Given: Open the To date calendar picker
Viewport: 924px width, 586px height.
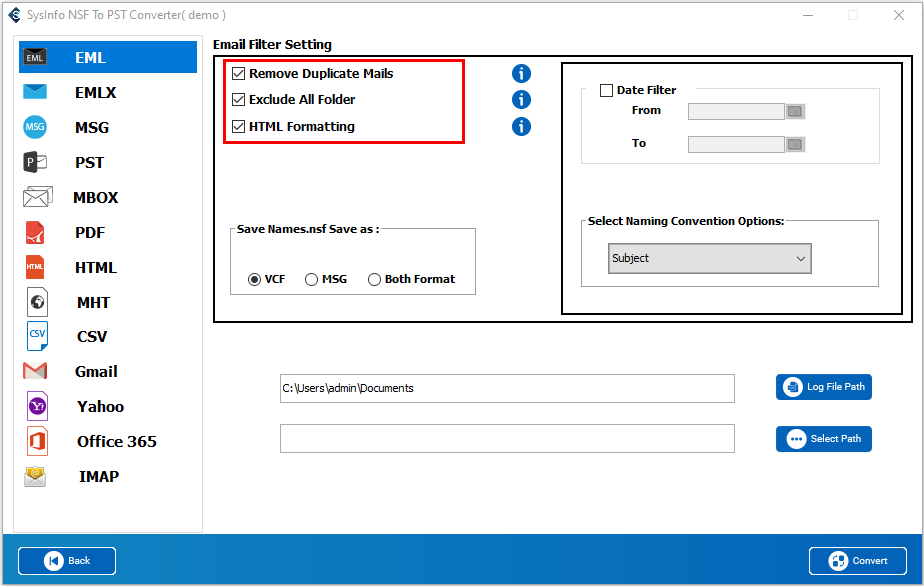Looking at the screenshot, I should point(796,144).
